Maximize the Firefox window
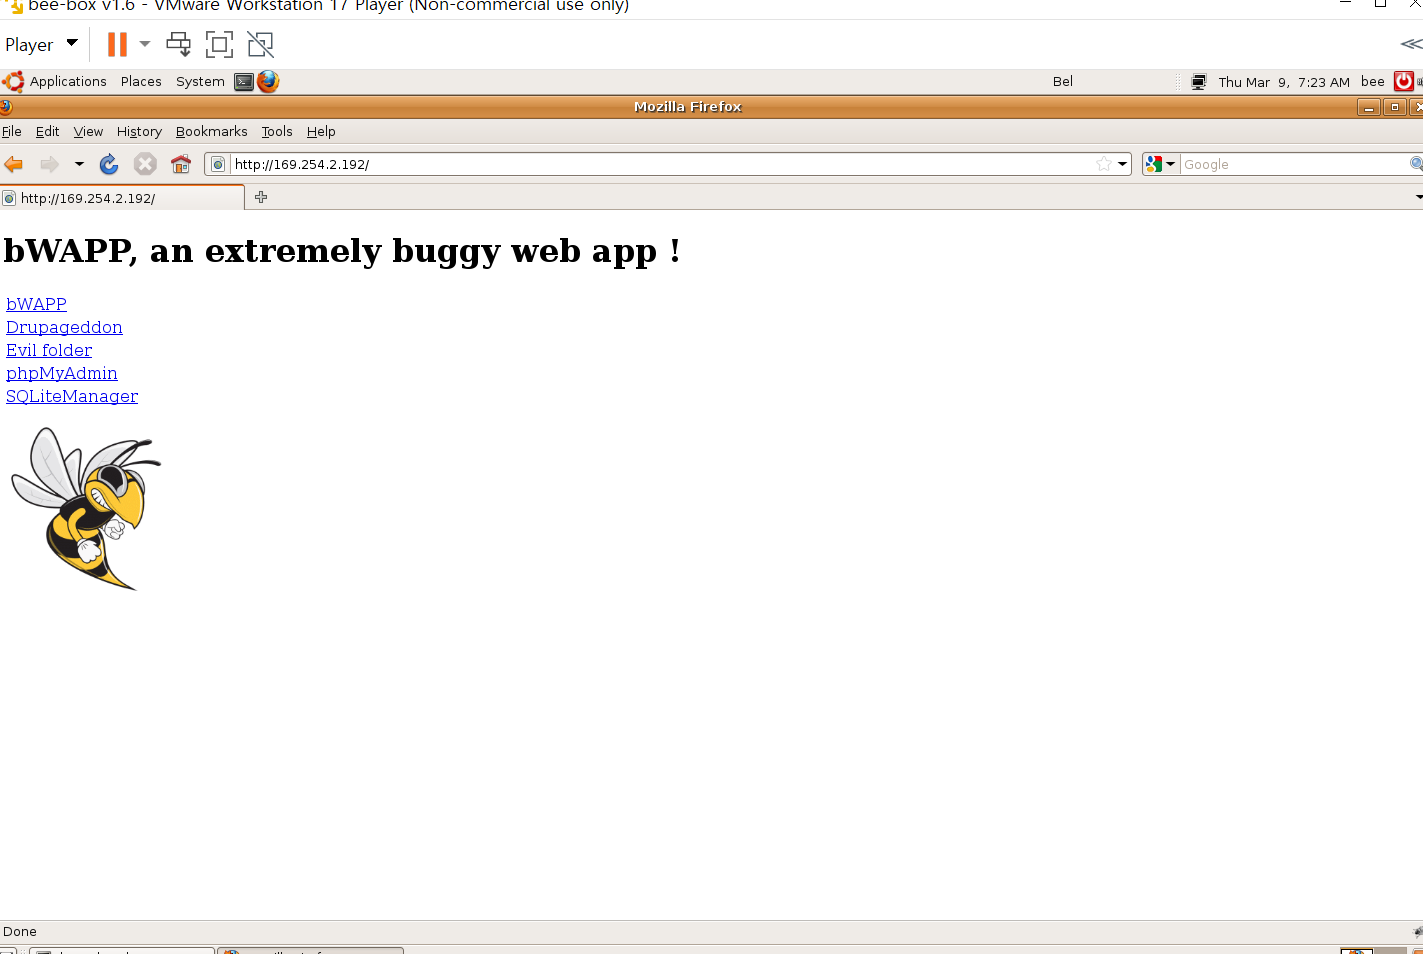 [x=1395, y=107]
